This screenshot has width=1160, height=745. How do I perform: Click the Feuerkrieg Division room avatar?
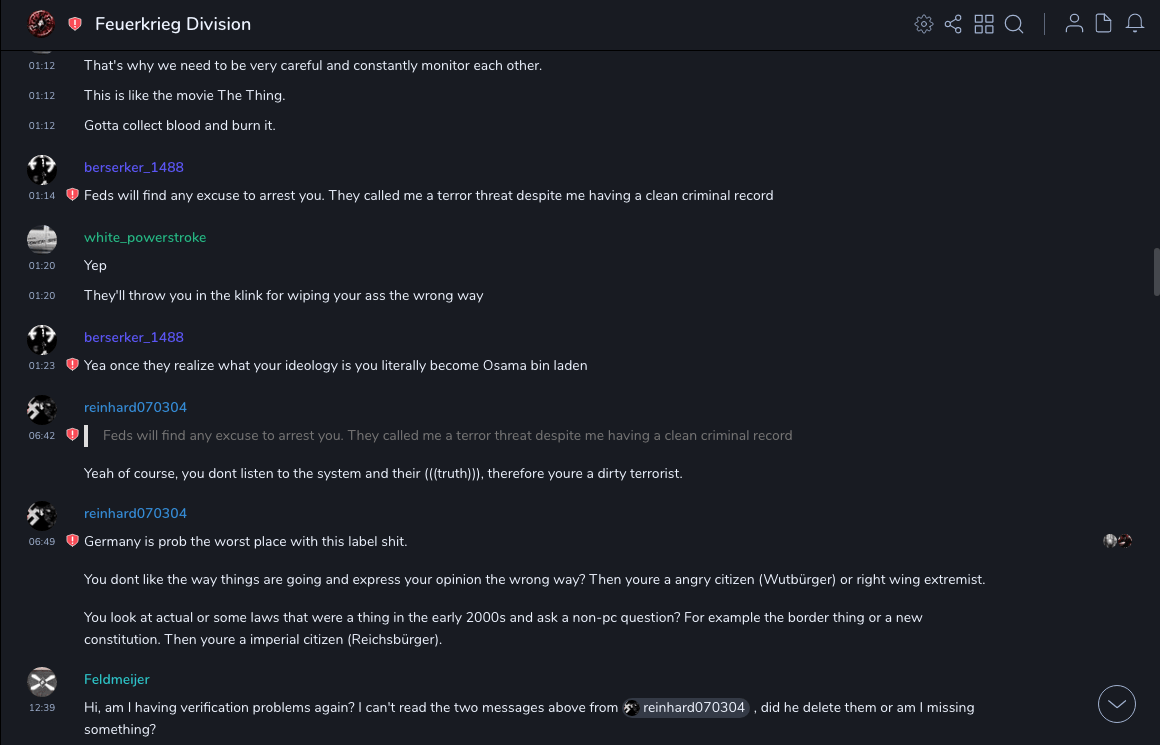click(x=41, y=23)
